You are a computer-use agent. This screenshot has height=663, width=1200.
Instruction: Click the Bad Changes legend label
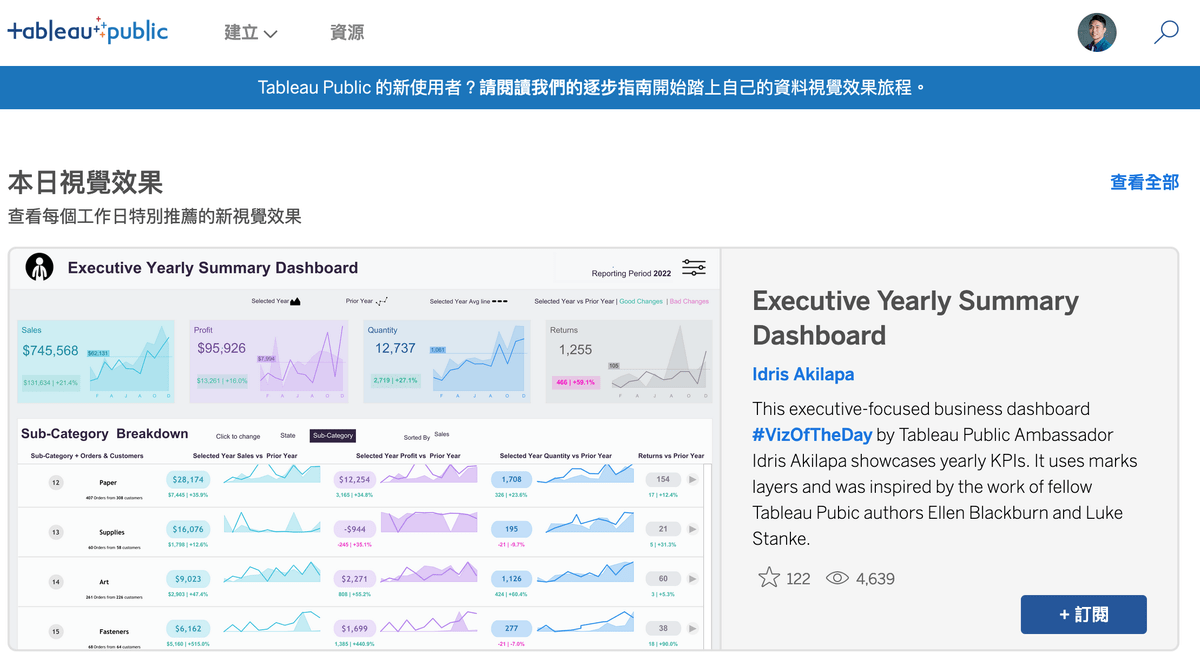[689, 301]
